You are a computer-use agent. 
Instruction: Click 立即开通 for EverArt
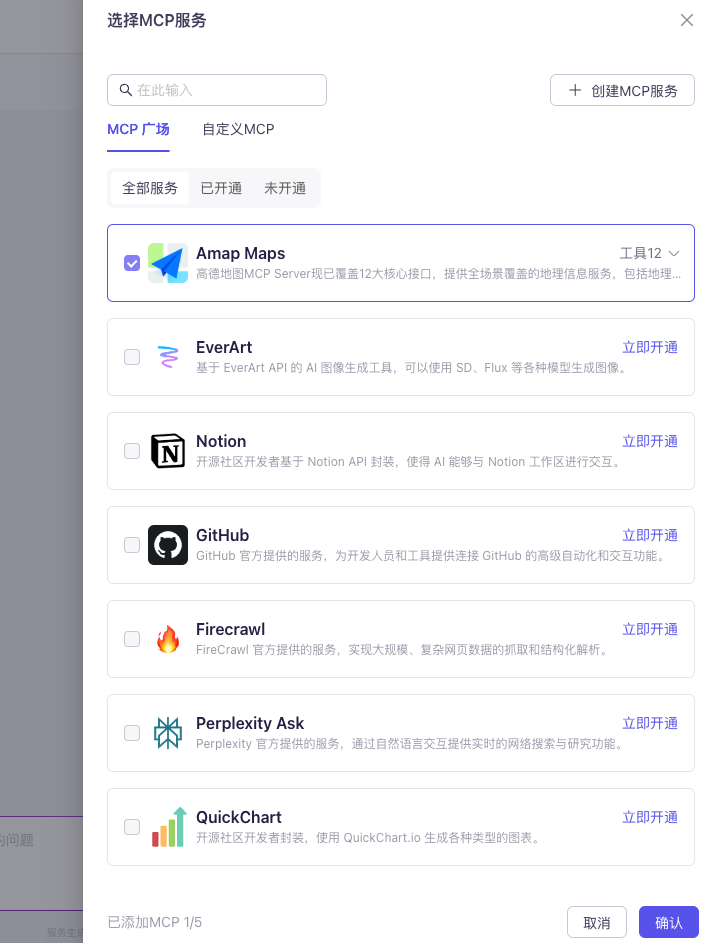650,347
